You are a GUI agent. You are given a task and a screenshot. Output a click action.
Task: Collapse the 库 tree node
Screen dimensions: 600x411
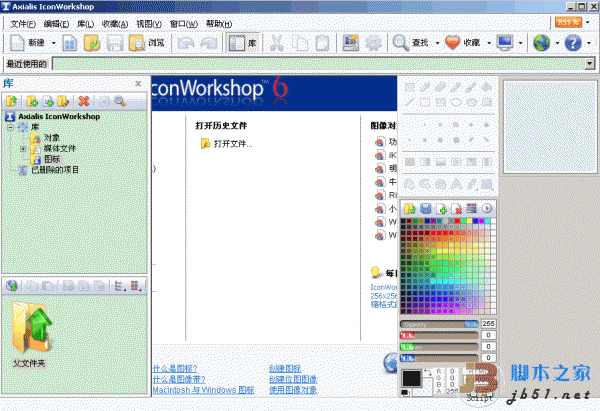tap(10, 127)
